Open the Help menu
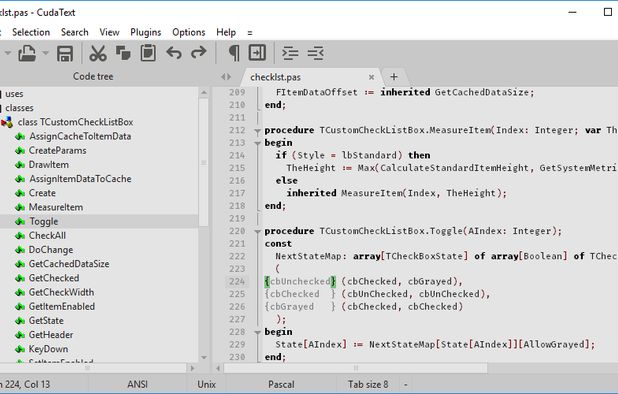 226,32
